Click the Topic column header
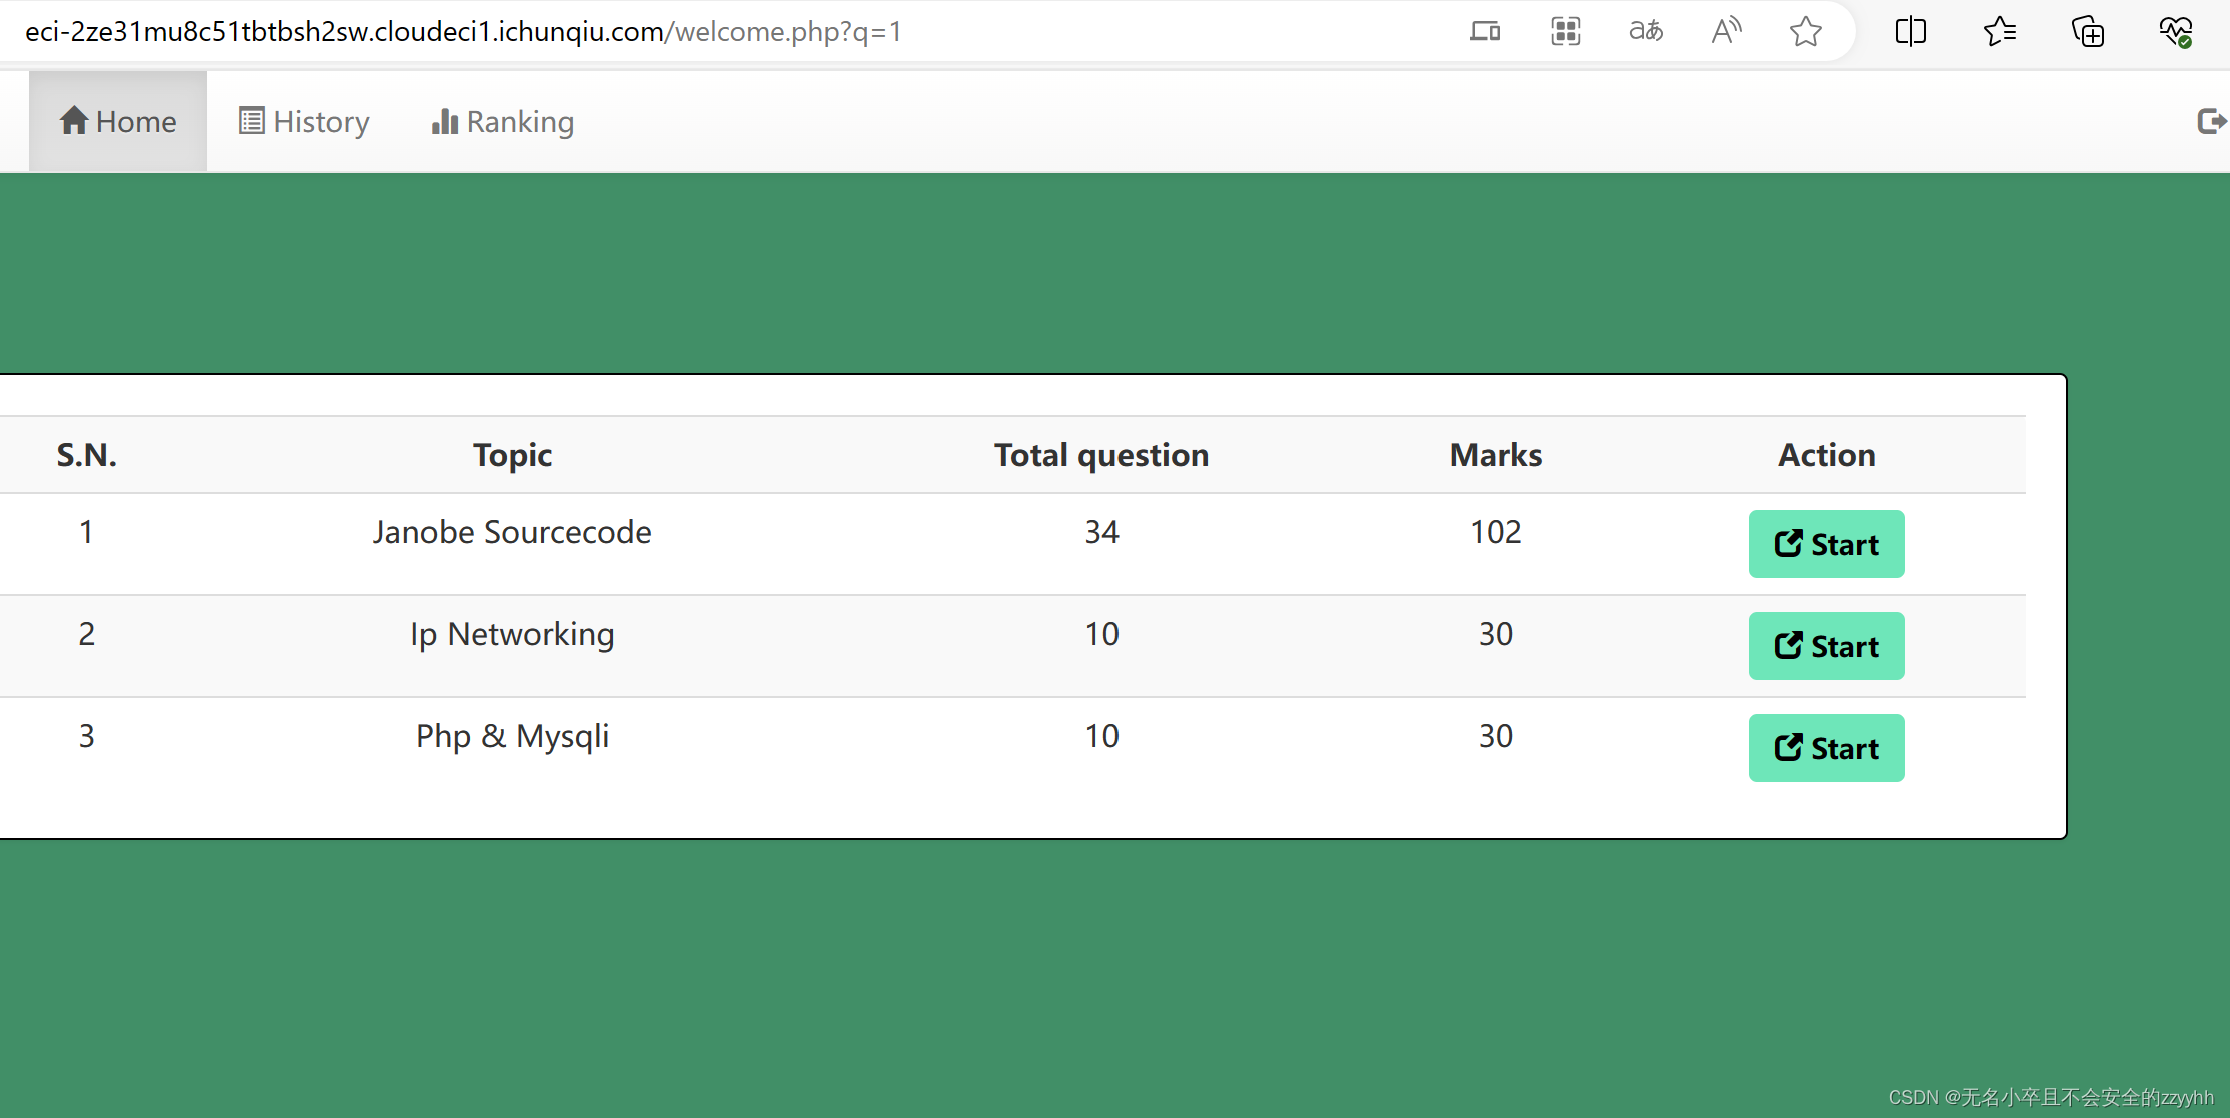The width and height of the screenshot is (2230, 1118). (x=512, y=455)
